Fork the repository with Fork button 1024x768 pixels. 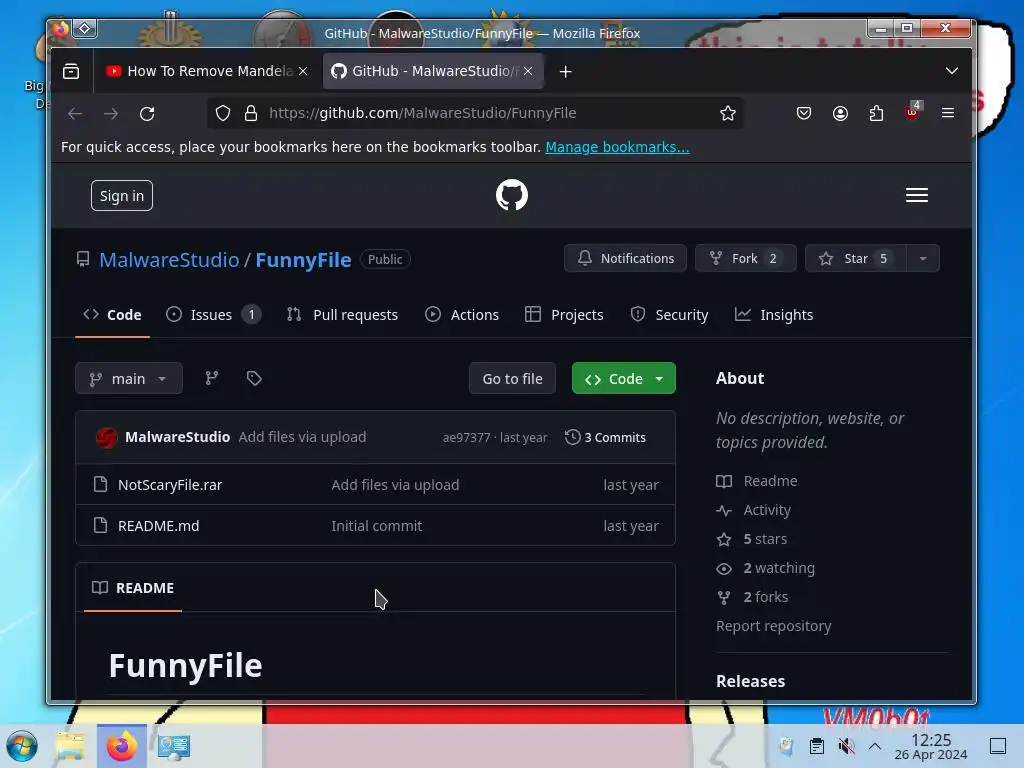pyautogui.click(x=746, y=259)
